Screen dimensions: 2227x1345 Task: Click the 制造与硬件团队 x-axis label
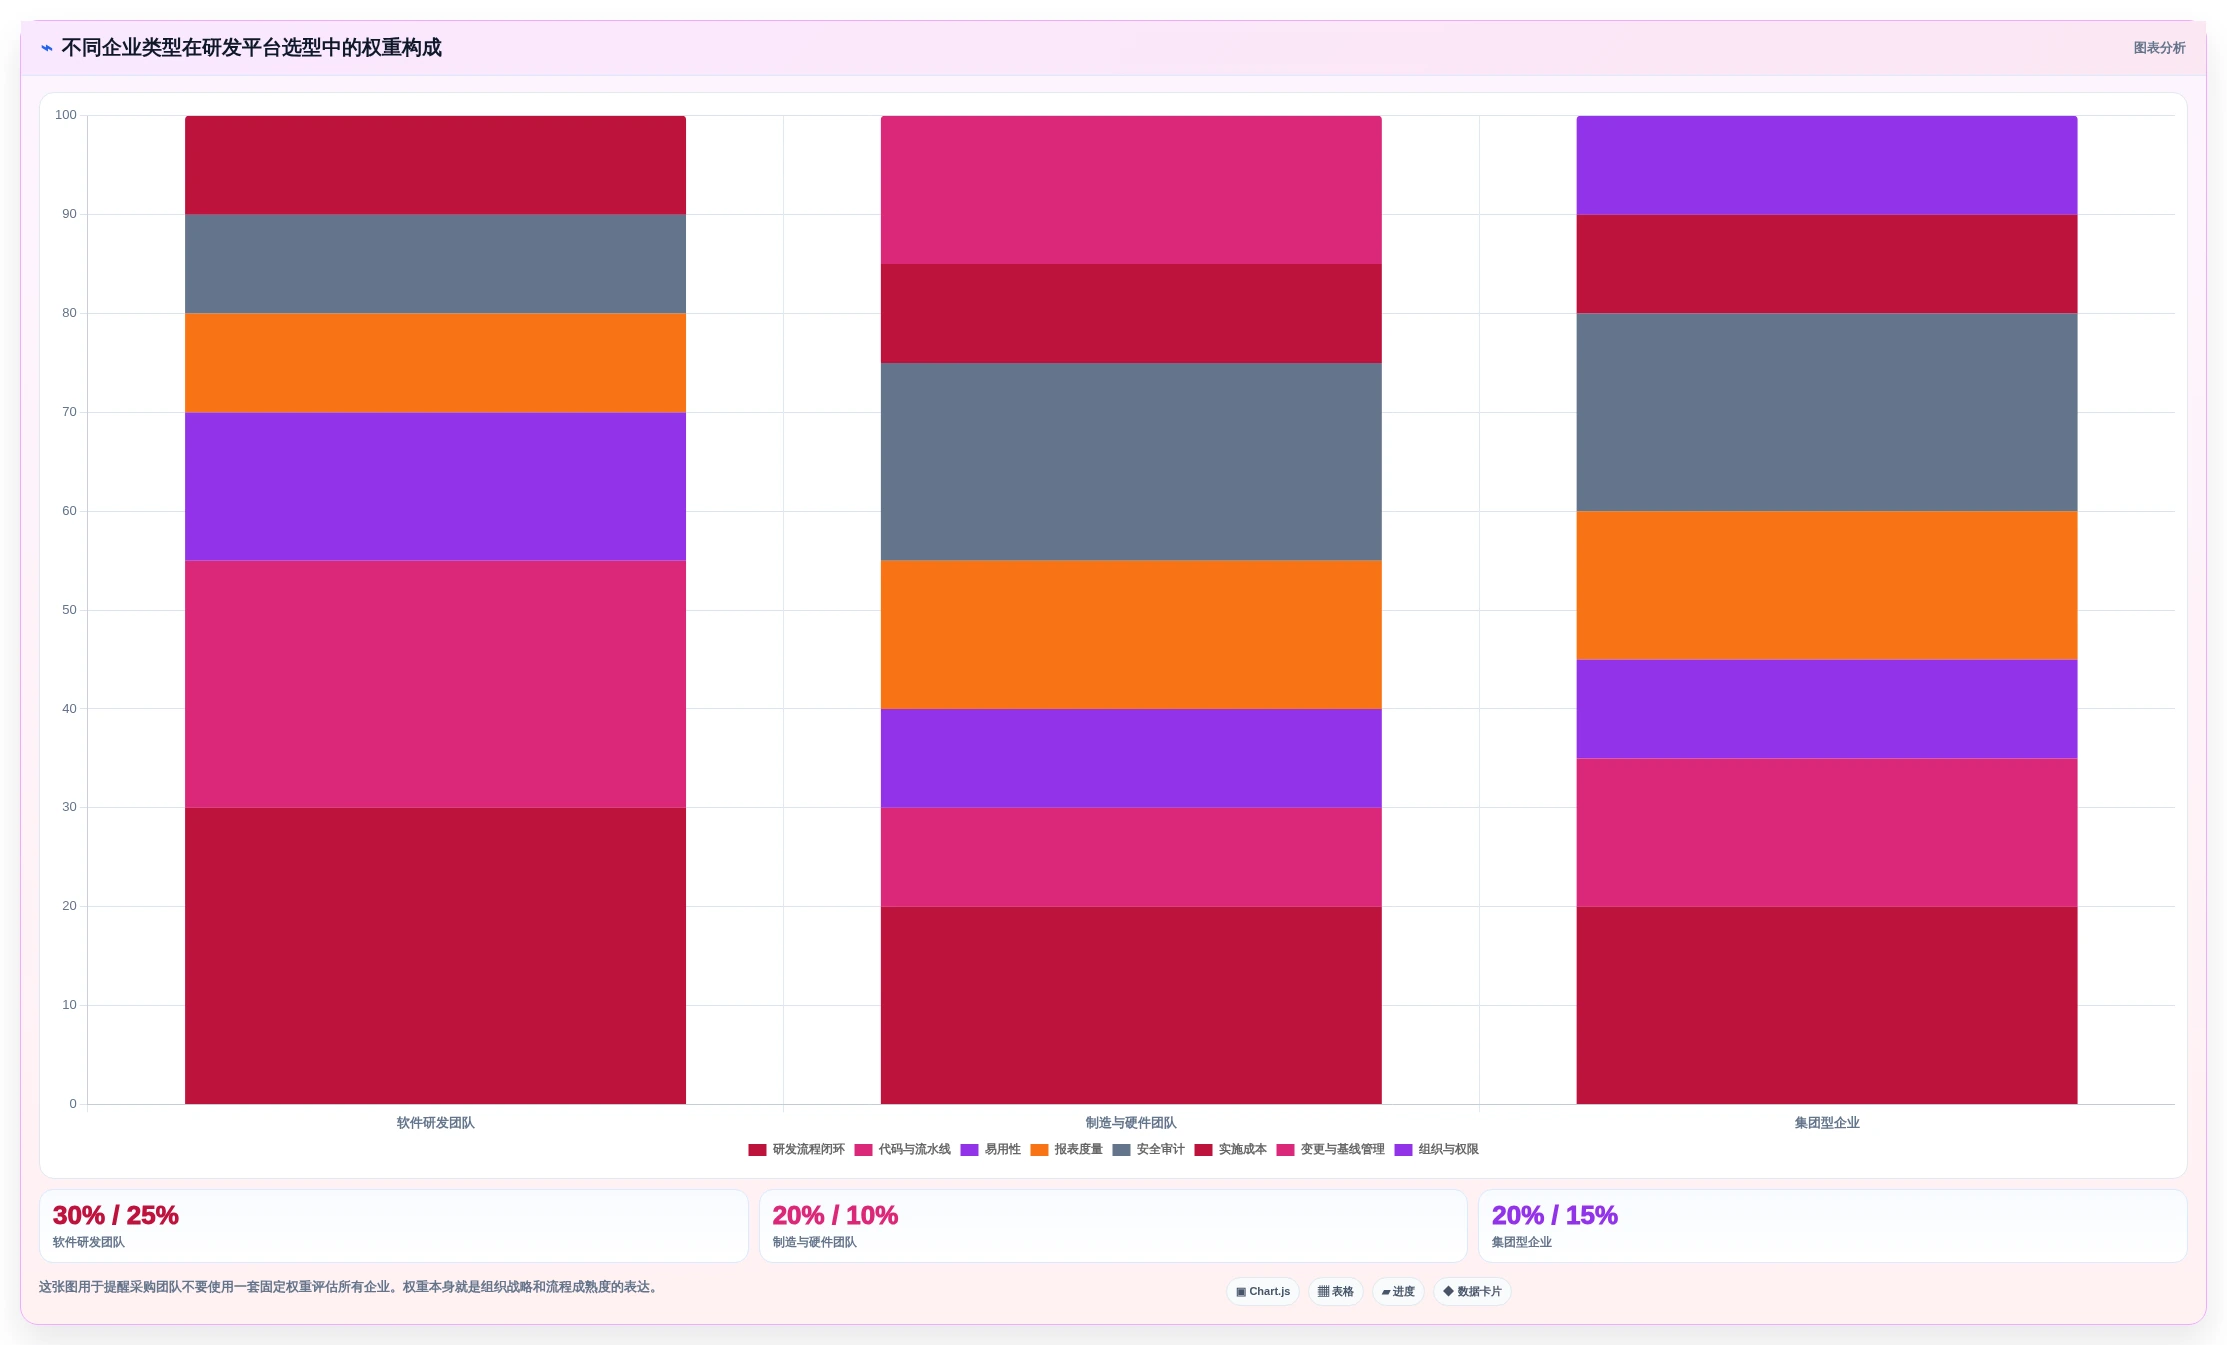[x=1131, y=1123]
